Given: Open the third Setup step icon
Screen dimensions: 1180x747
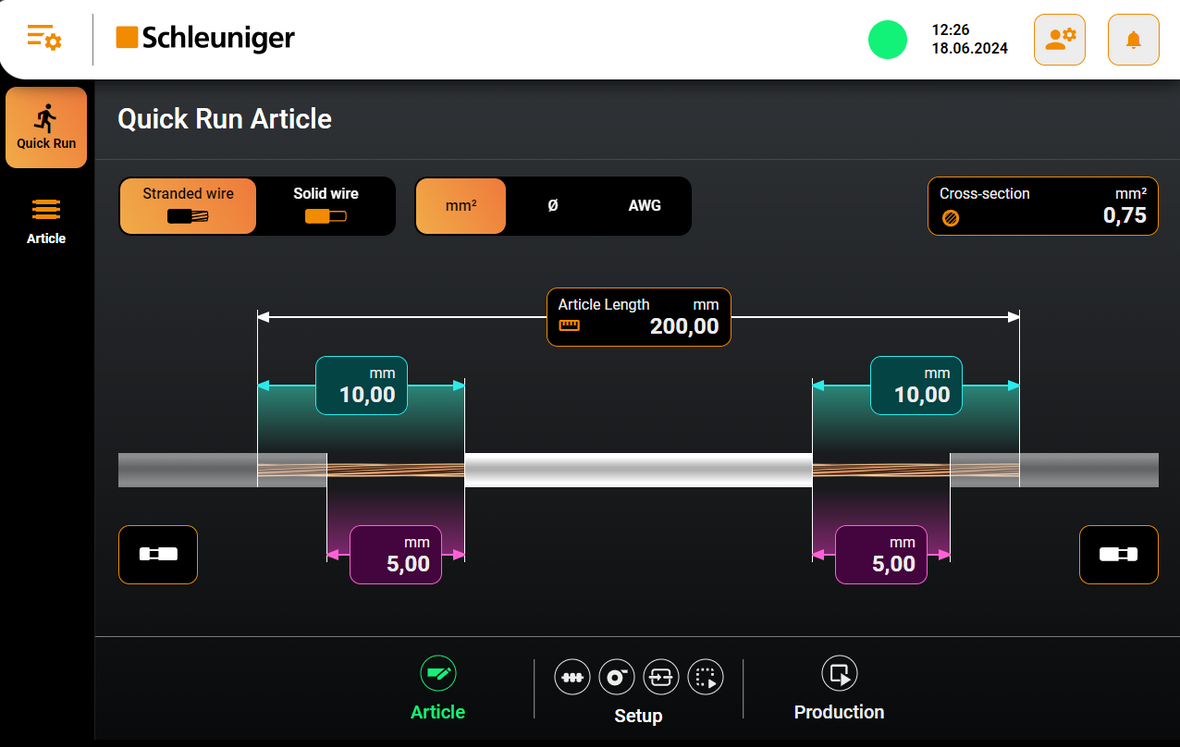Looking at the screenshot, I should tap(660, 677).
